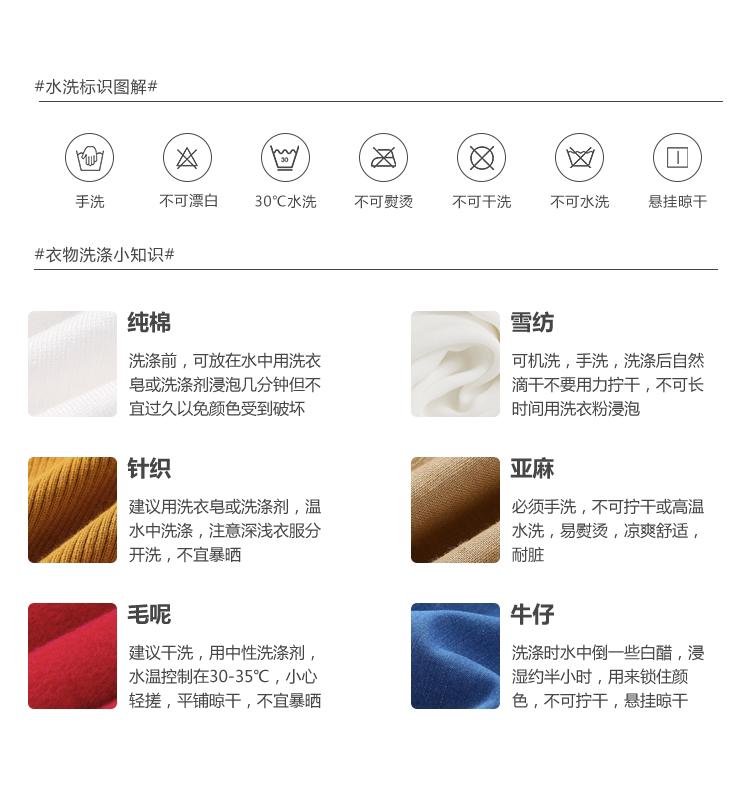Open the white chiffon fabric thumbnail
Screen dimensions: 750x790
455,364
